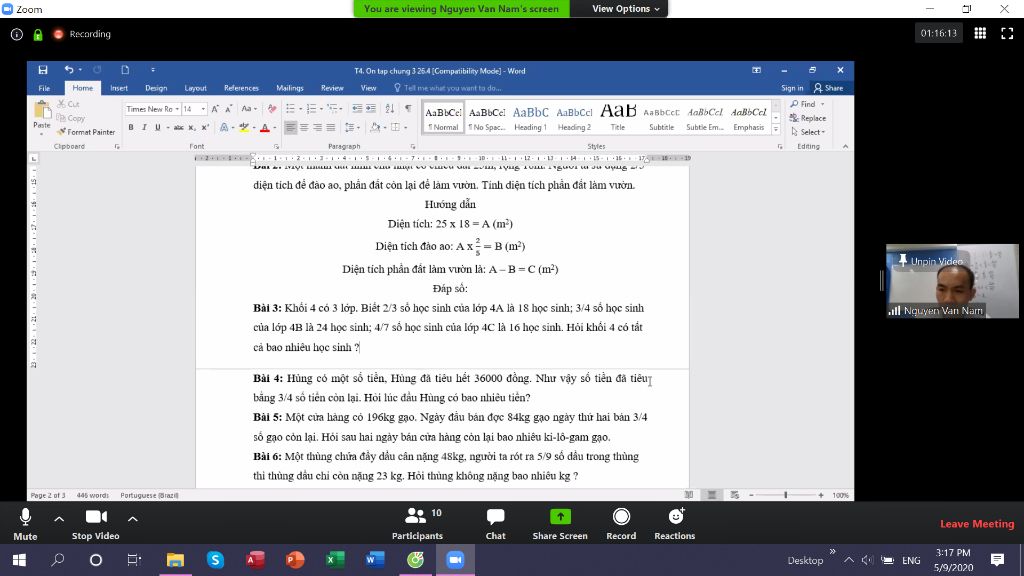The width and height of the screenshot is (1024, 576).
Task: Mute microphone in Zoom
Action: click(x=25, y=524)
